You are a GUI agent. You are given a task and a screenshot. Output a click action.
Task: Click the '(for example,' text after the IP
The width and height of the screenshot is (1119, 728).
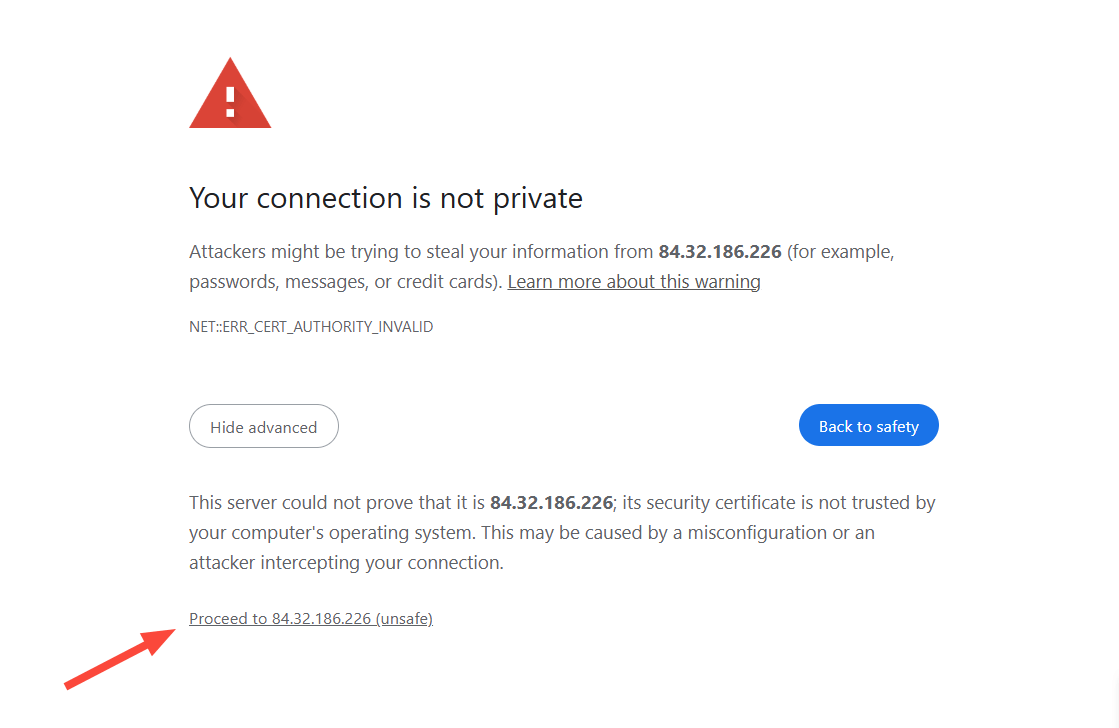click(841, 252)
